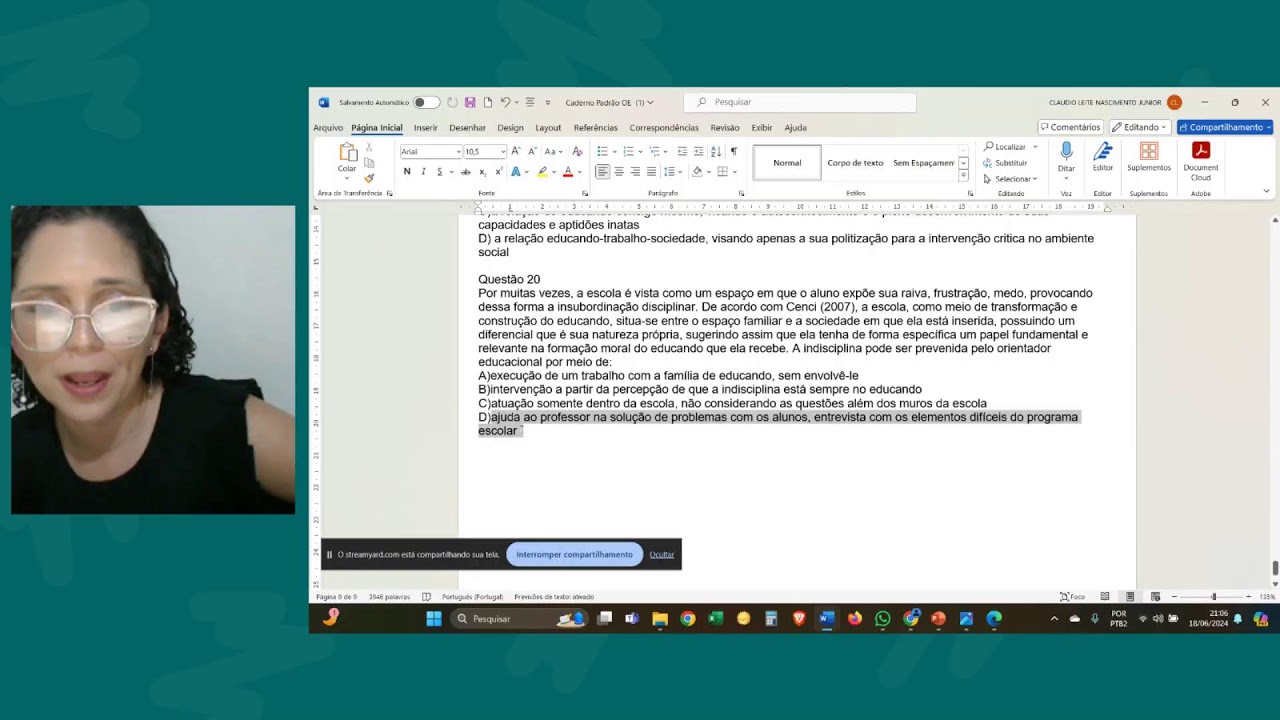Apply superscript formatting

498,172
